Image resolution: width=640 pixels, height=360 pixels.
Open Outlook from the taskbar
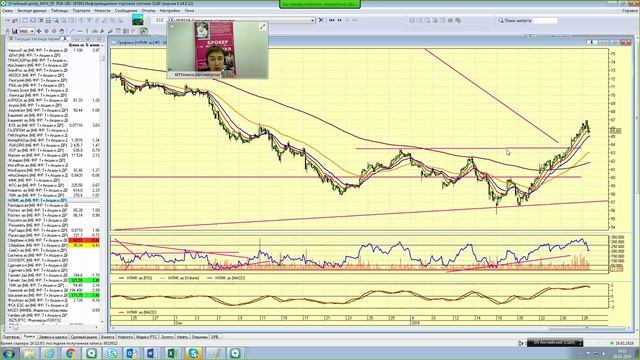pyautogui.click(x=131, y=353)
